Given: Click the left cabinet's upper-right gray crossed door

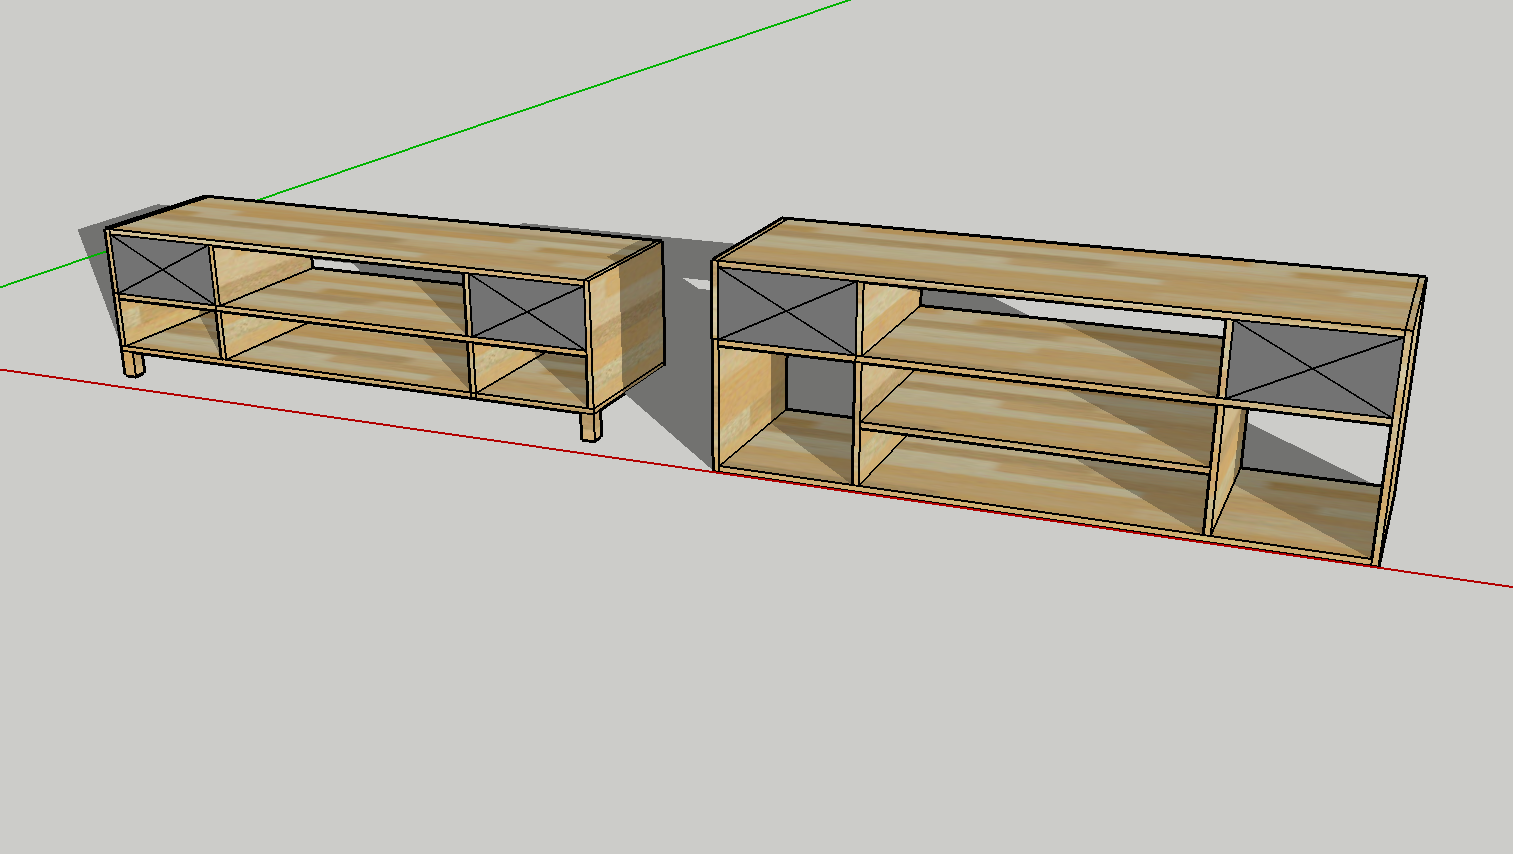Looking at the screenshot, I should click(527, 313).
